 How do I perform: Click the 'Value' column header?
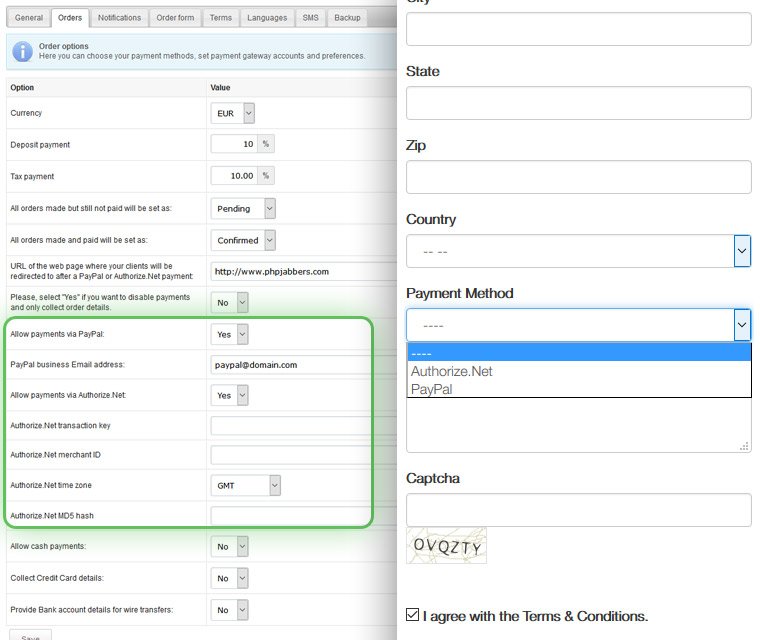click(x=220, y=88)
